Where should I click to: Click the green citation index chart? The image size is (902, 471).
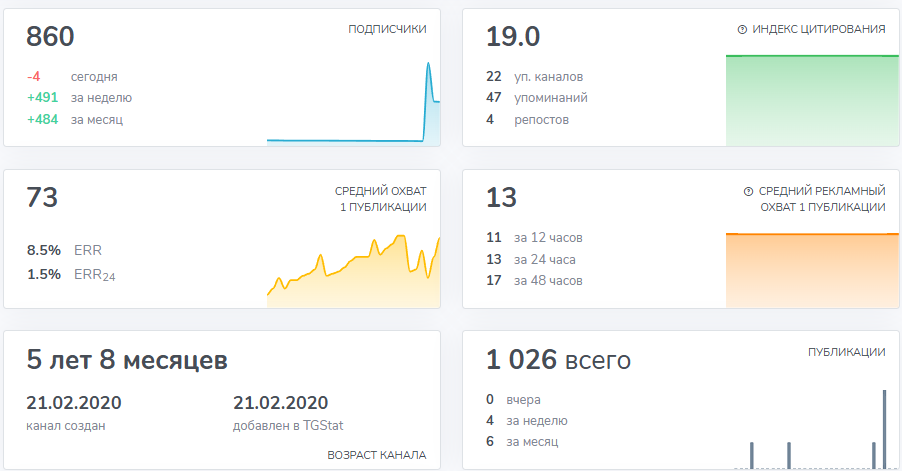812,100
